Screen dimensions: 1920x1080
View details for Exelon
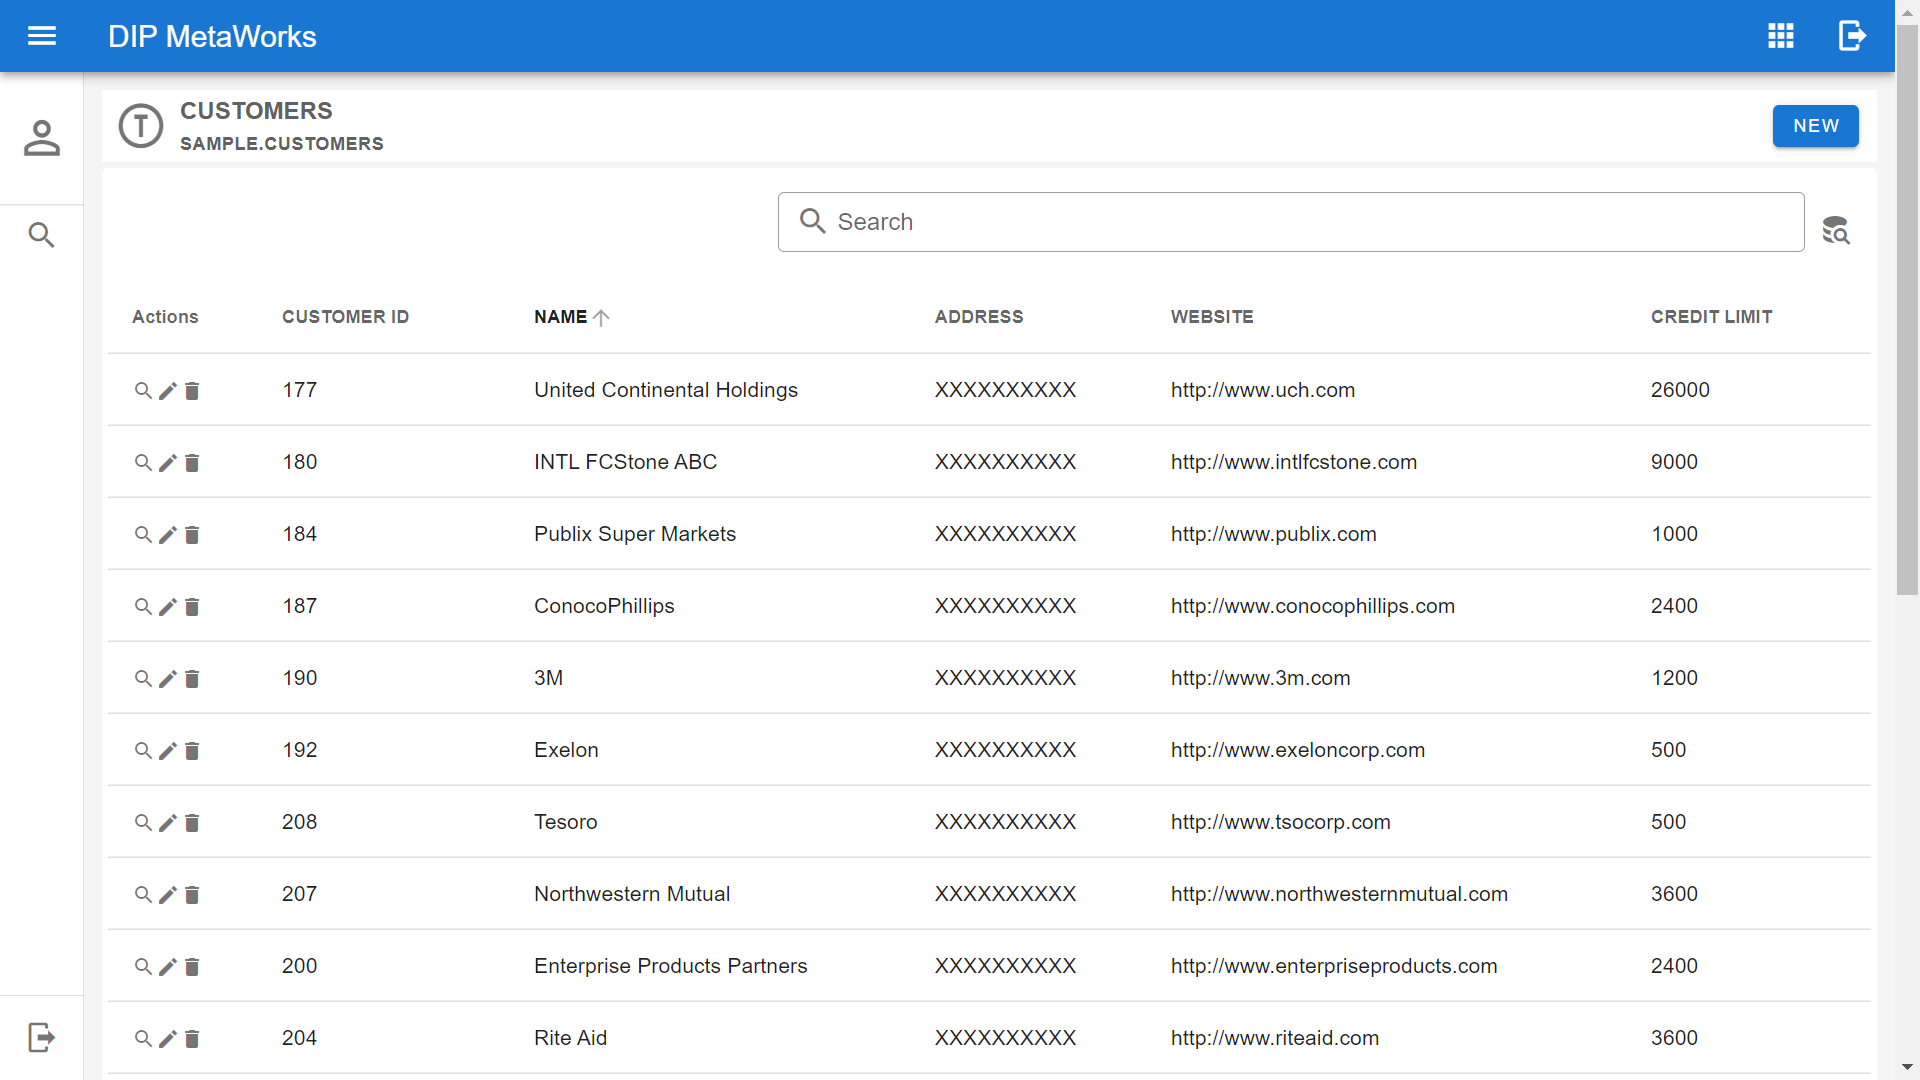(143, 750)
